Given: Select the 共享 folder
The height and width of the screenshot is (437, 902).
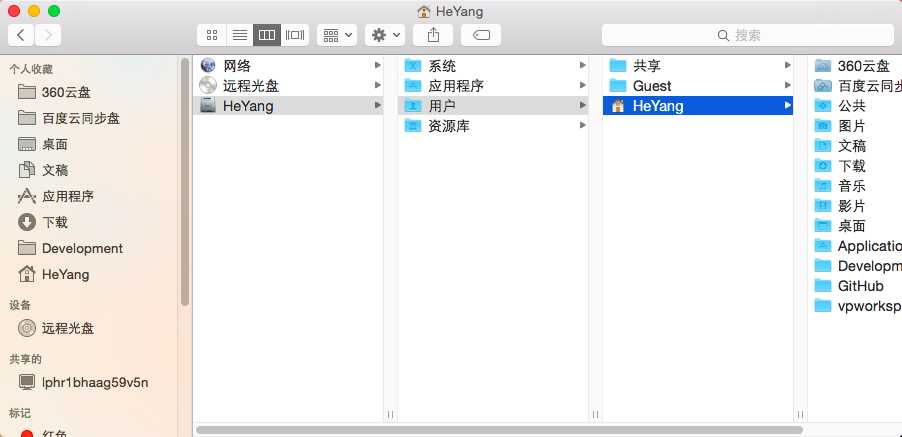Looking at the screenshot, I should pyautogui.click(x=698, y=66).
